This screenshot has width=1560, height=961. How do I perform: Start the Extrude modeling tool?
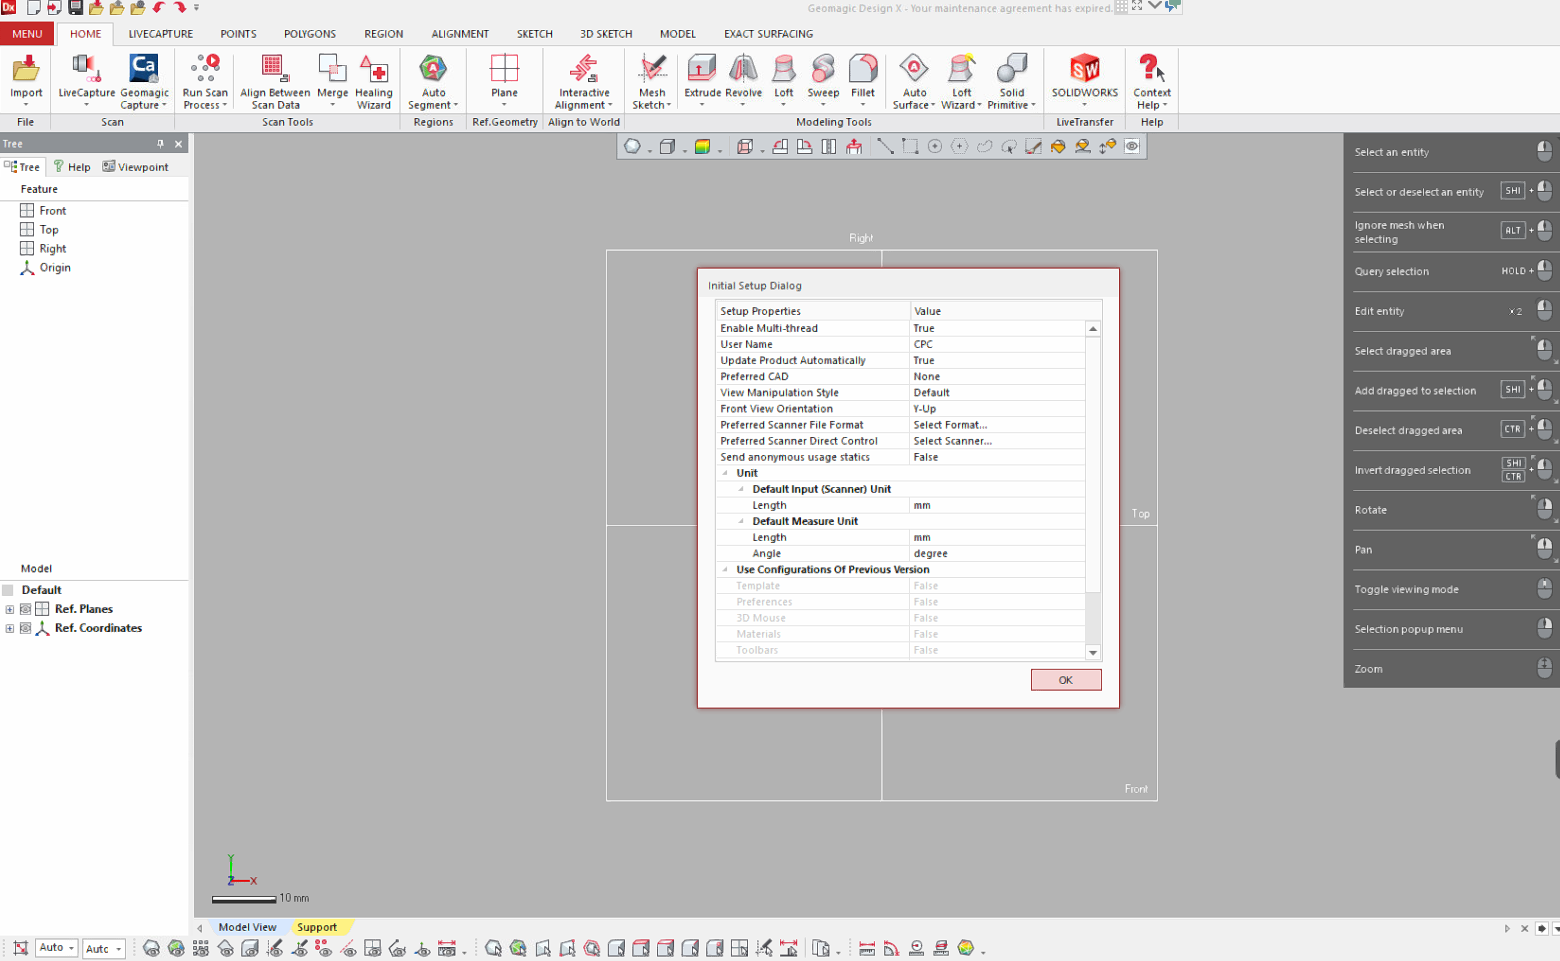click(702, 79)
